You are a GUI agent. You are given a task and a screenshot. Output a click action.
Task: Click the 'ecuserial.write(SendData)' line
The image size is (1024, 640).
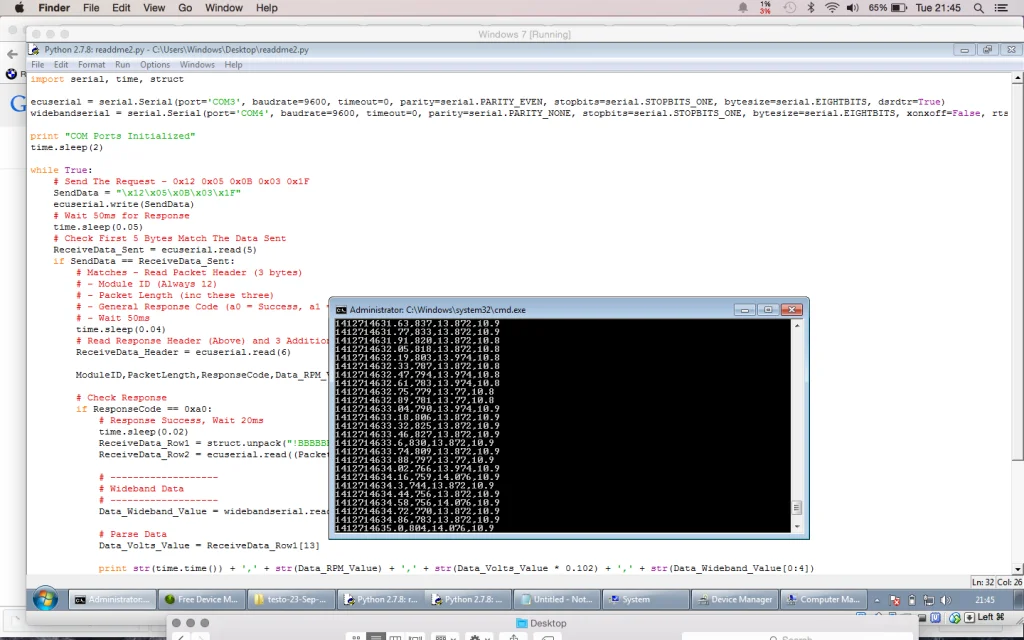click(x=123, y=204)
